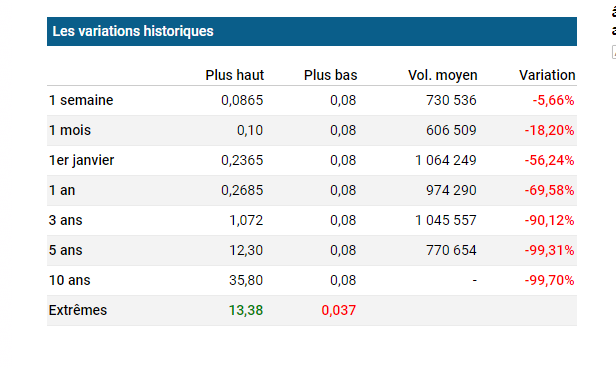616x368 pixels.
Task: Click the 'Extrêmes' row label
Action: pos(77,310)
